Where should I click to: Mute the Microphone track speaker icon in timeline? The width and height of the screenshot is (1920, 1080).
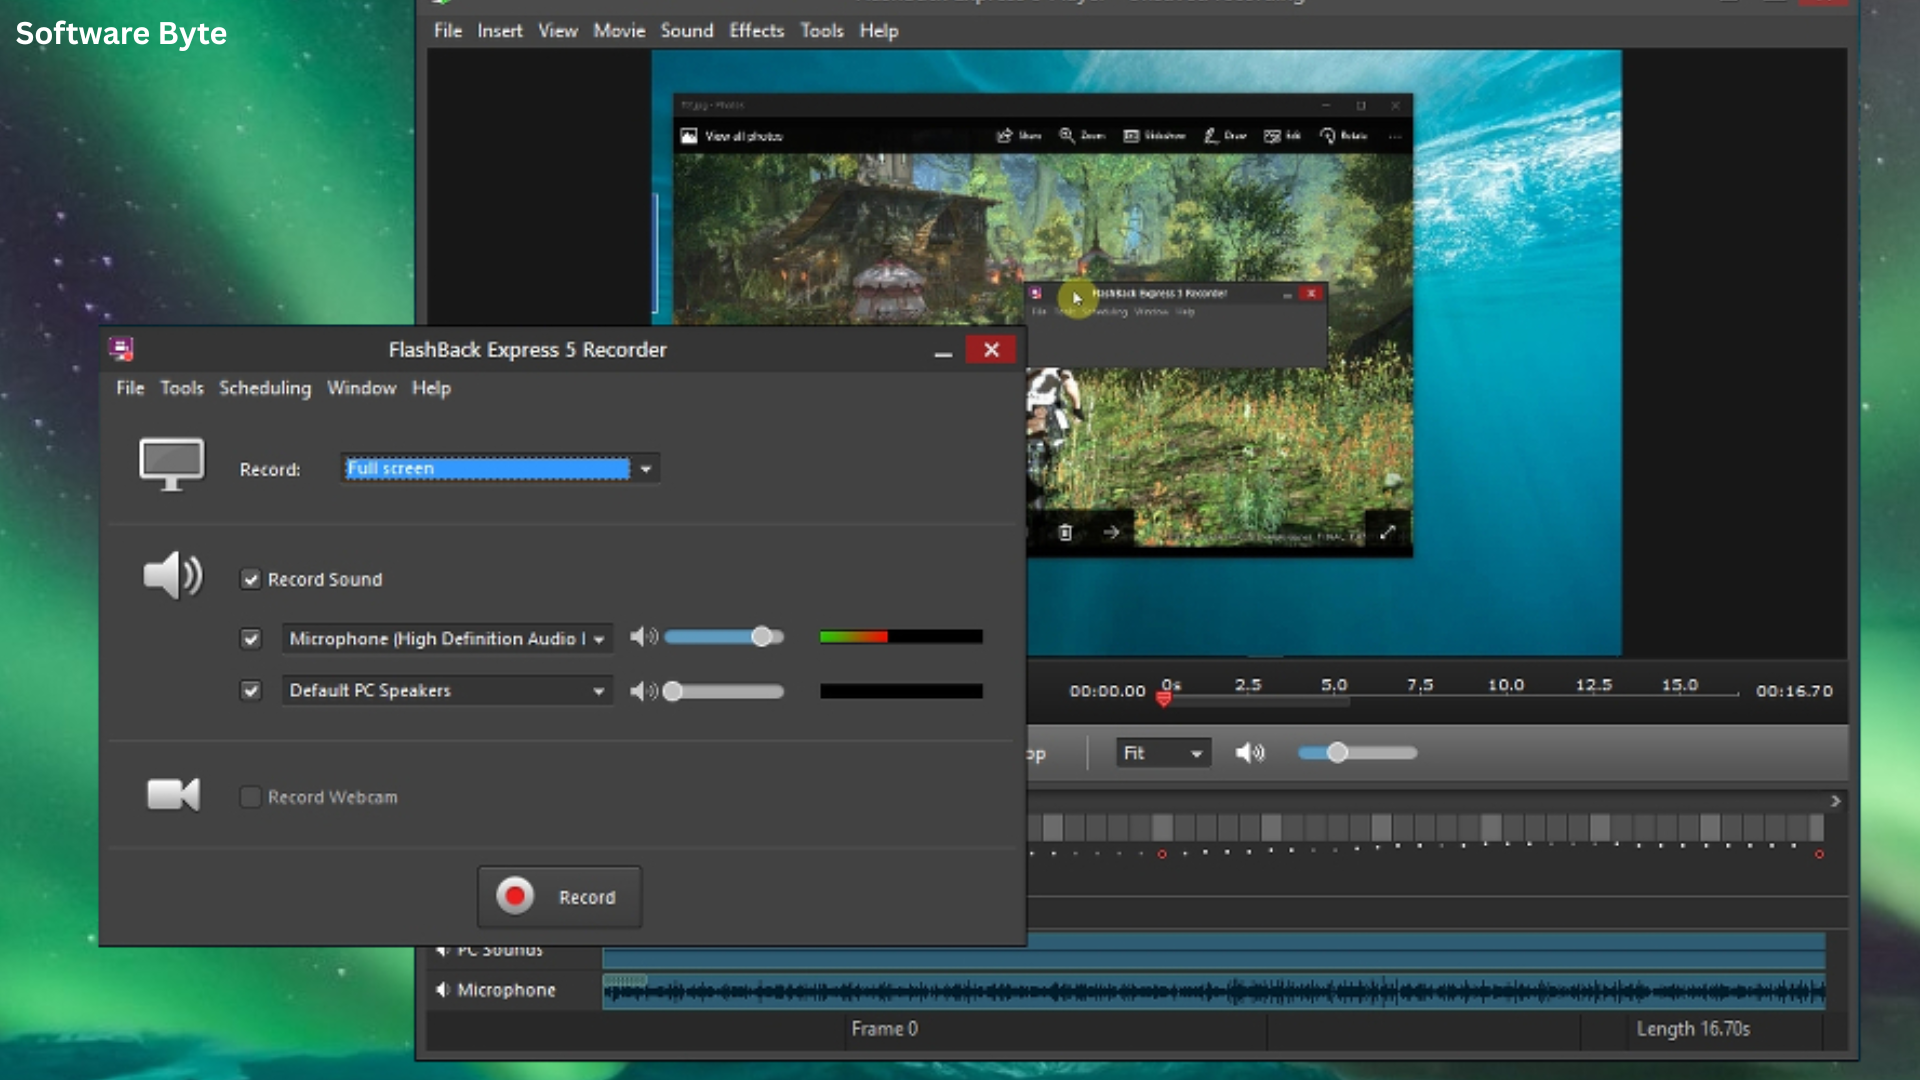tap(442, 990)
